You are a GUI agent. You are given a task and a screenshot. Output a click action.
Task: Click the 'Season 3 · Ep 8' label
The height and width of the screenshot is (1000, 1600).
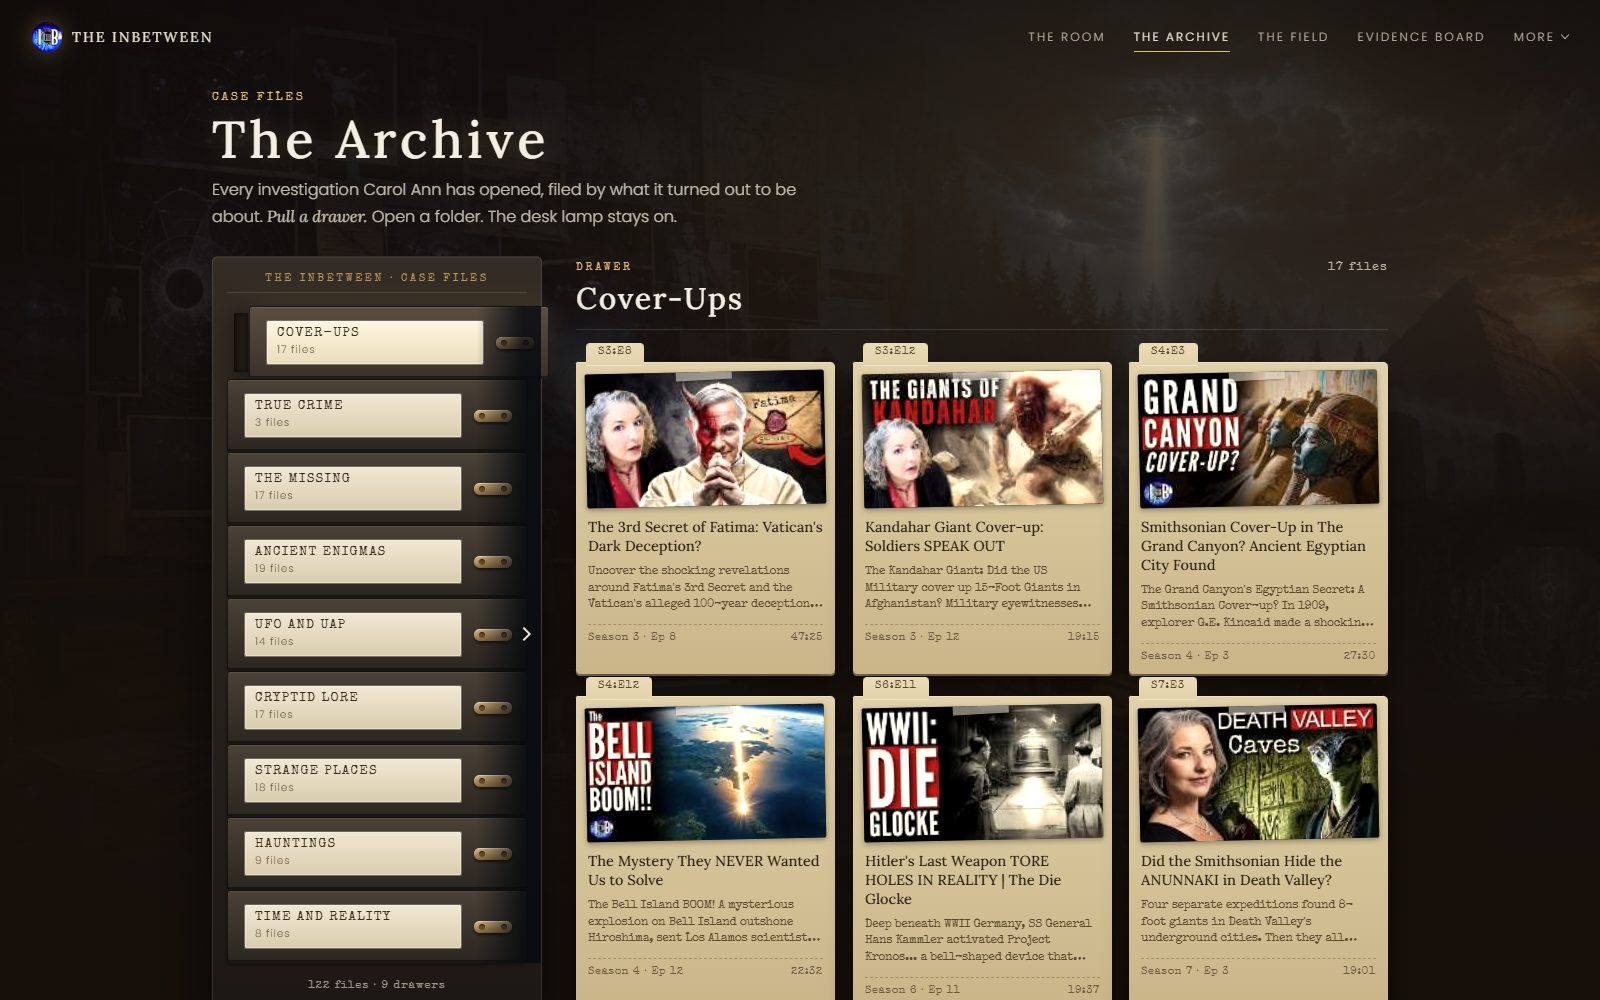tap(632, 636)
